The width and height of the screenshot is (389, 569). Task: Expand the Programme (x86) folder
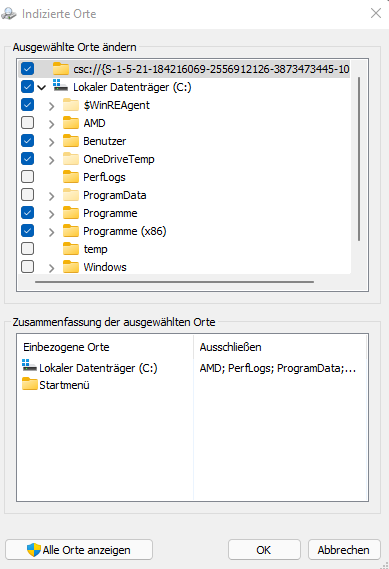pyautogui.click(x=52, y=232)
